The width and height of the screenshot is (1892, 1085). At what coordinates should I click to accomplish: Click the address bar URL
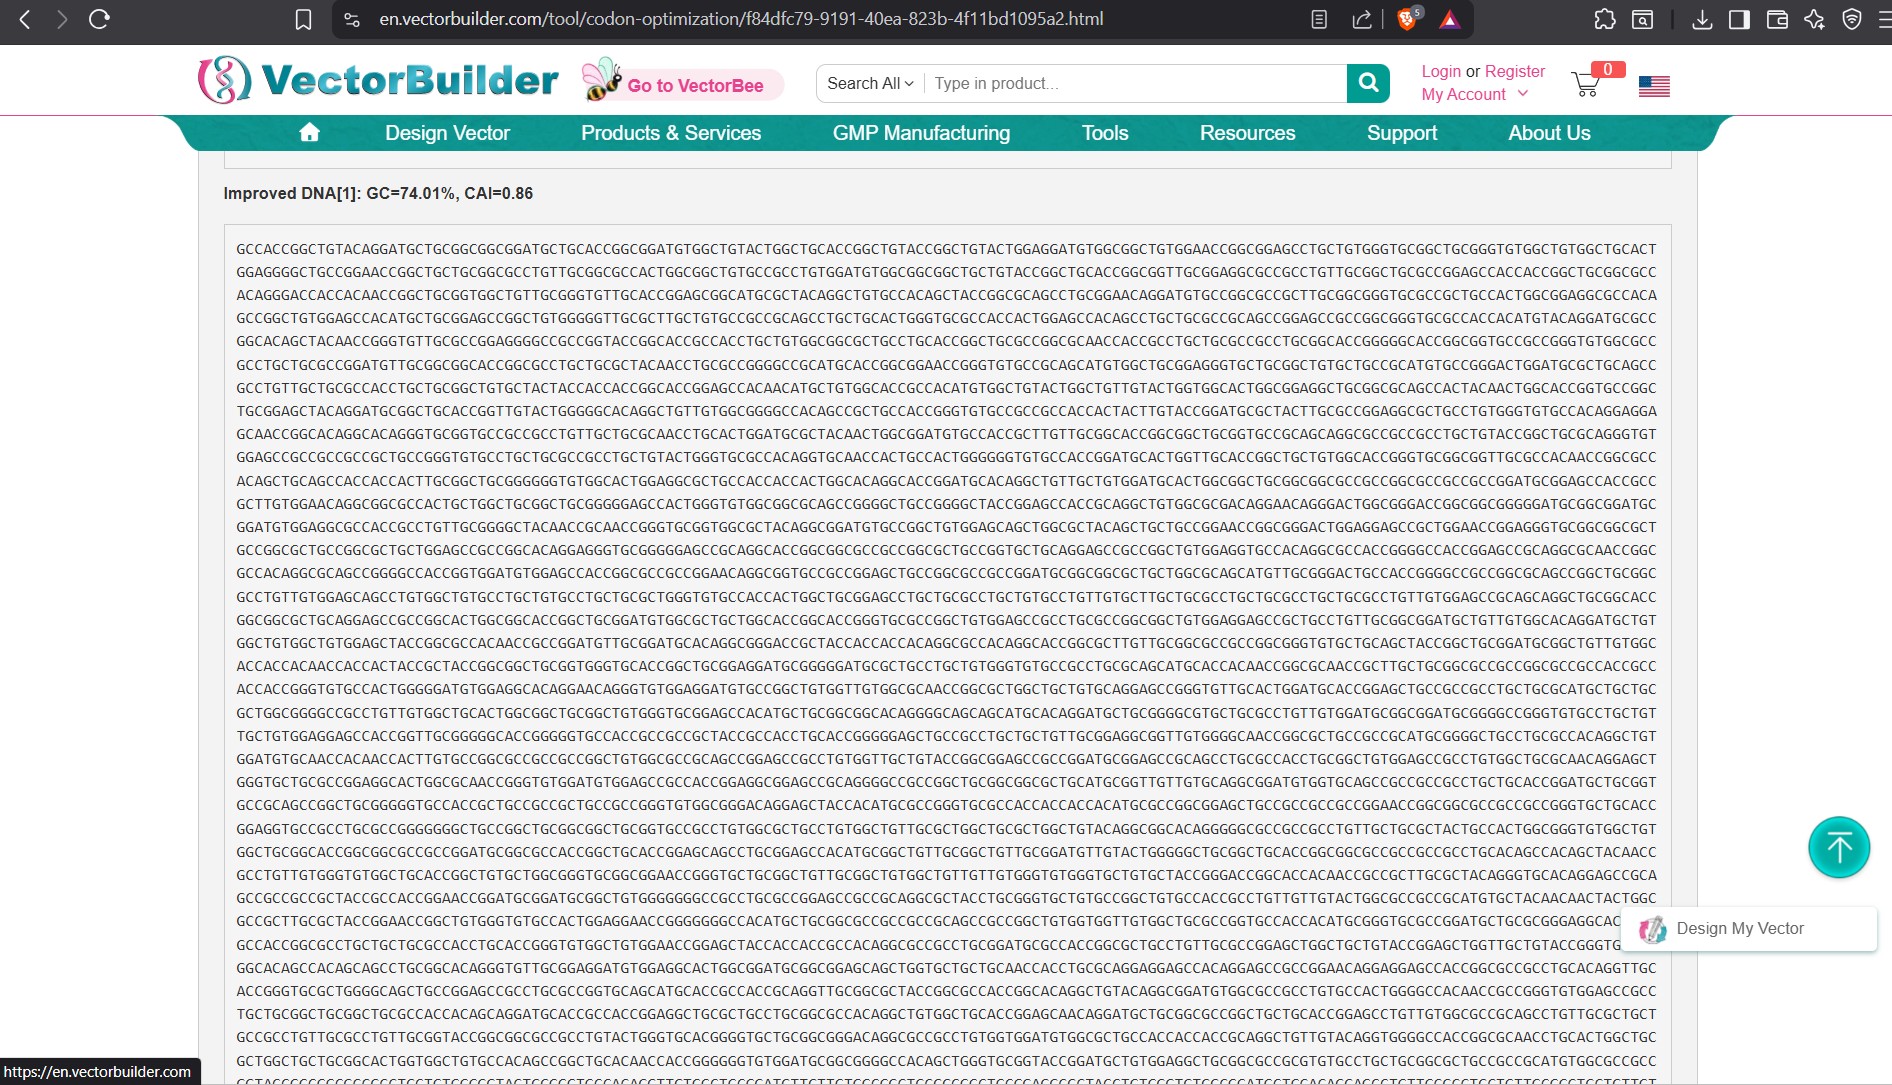click(741, 19)
